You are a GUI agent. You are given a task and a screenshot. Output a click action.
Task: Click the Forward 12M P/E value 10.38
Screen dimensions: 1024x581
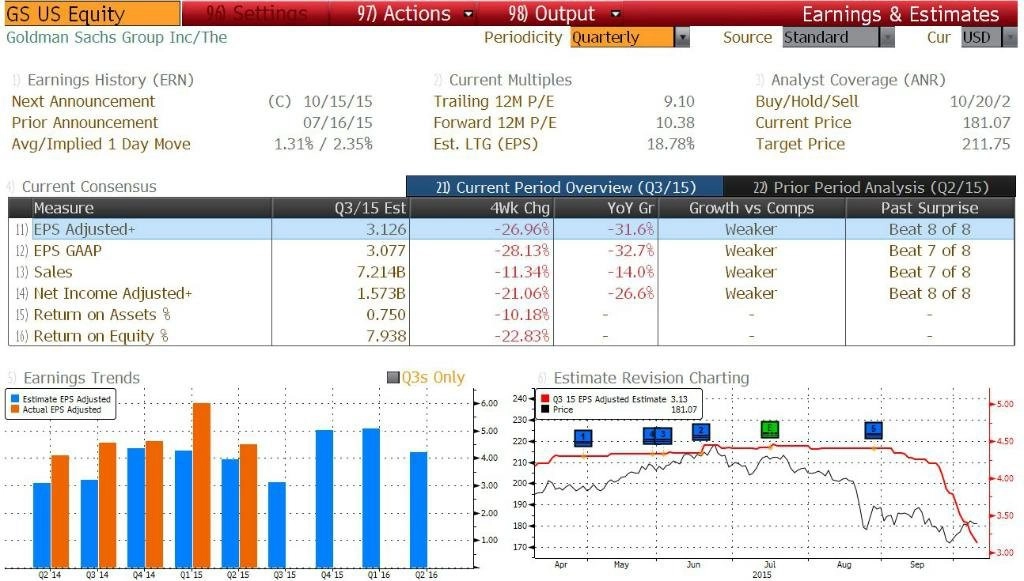(675, 123)
